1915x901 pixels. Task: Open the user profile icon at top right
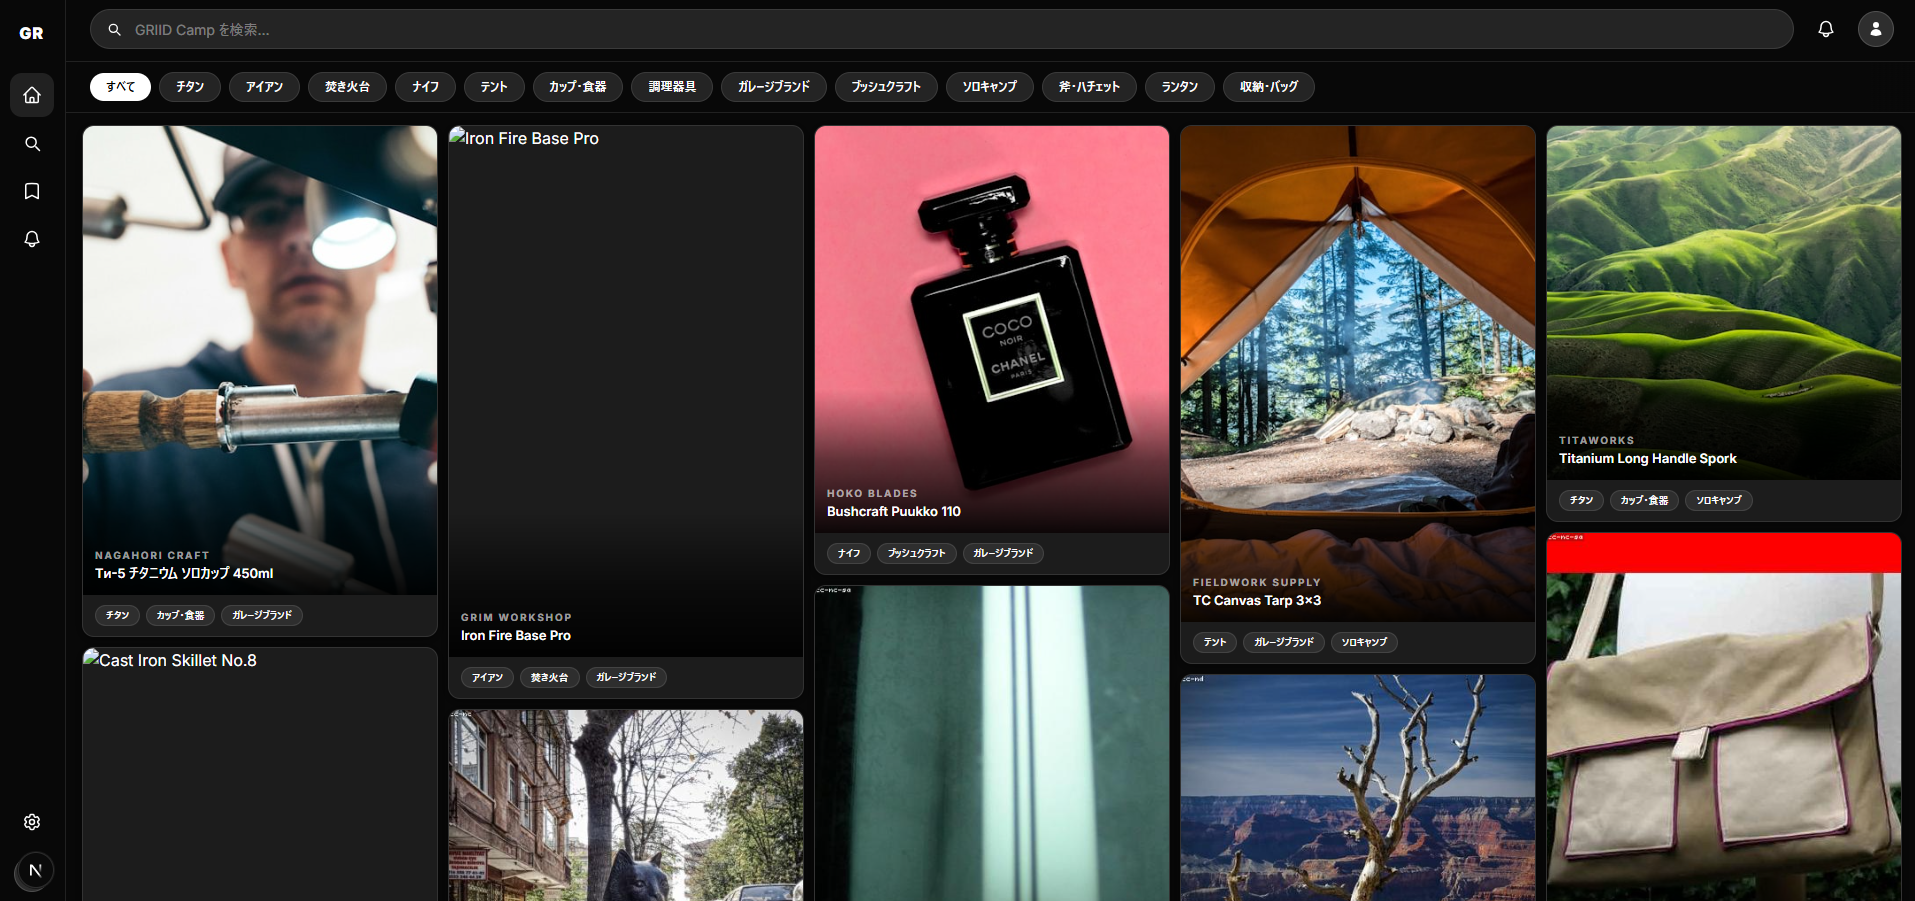1875,30
